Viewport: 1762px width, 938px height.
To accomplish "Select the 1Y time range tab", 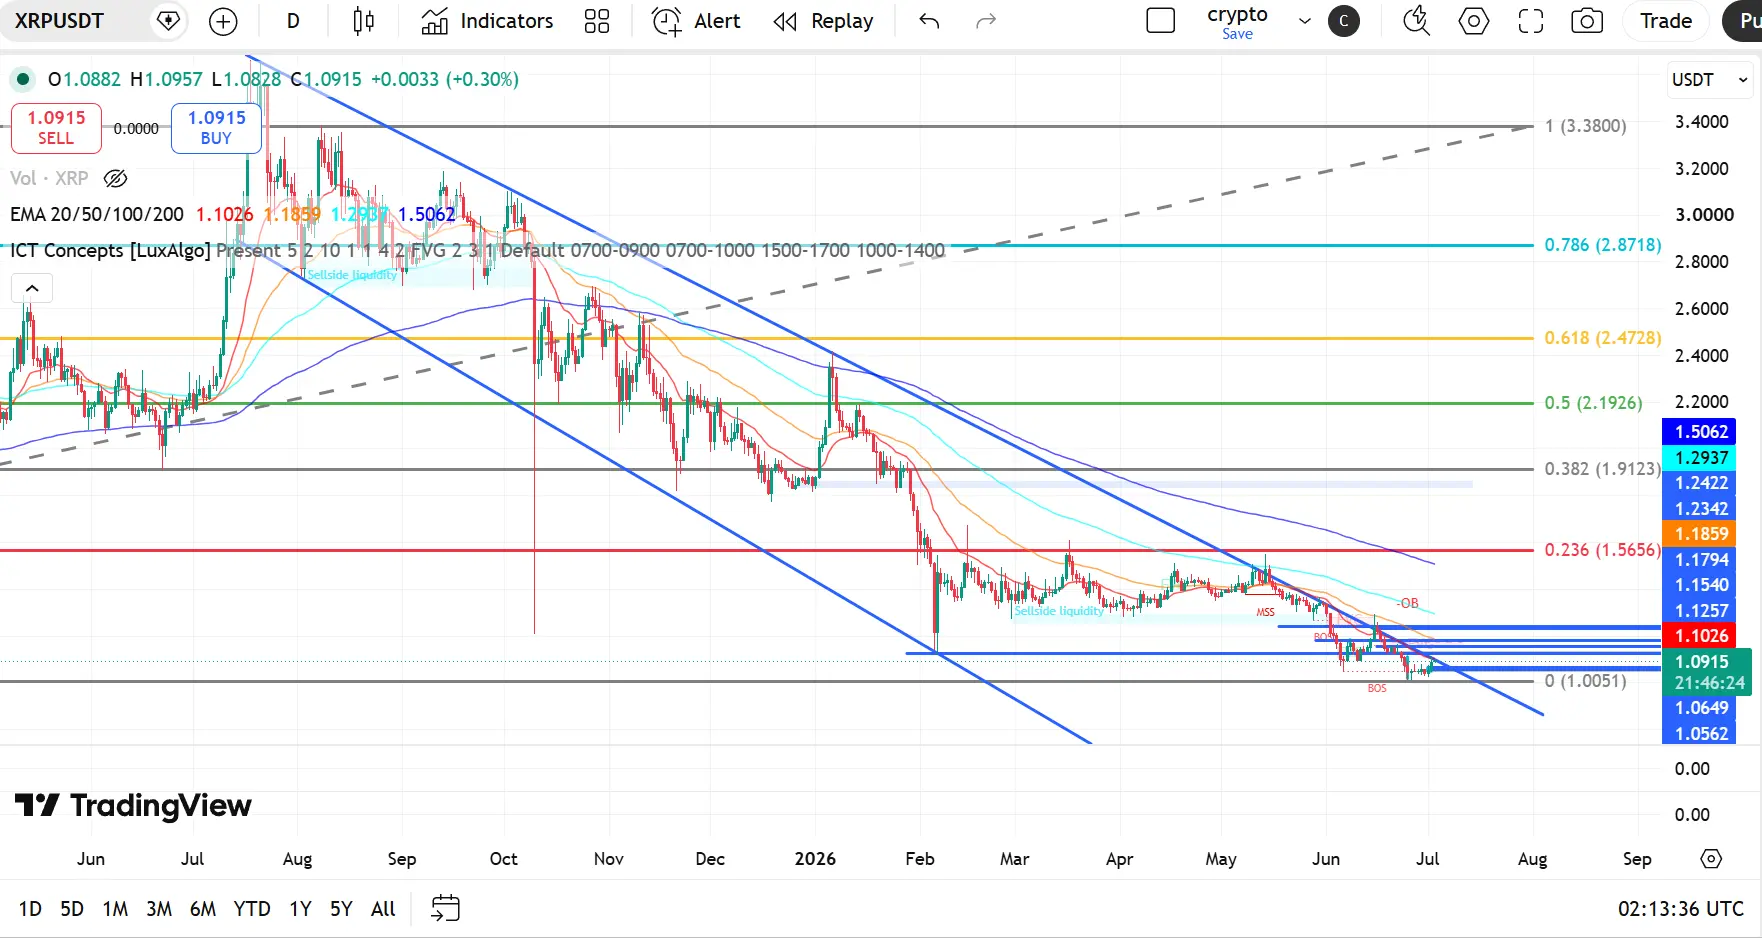I will [x=300, y=909].
